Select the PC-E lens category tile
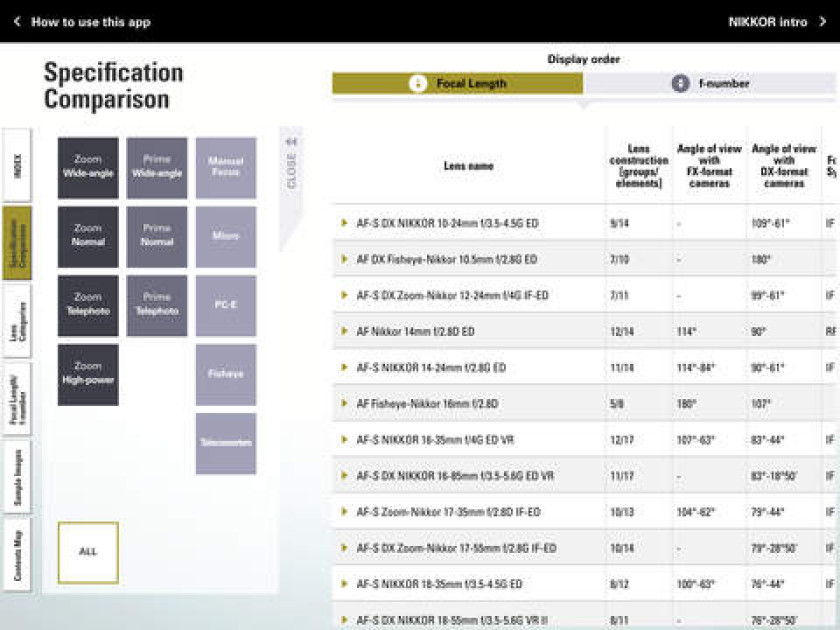The width and height of the screenshot is (840, 630). tap(226, 306)
